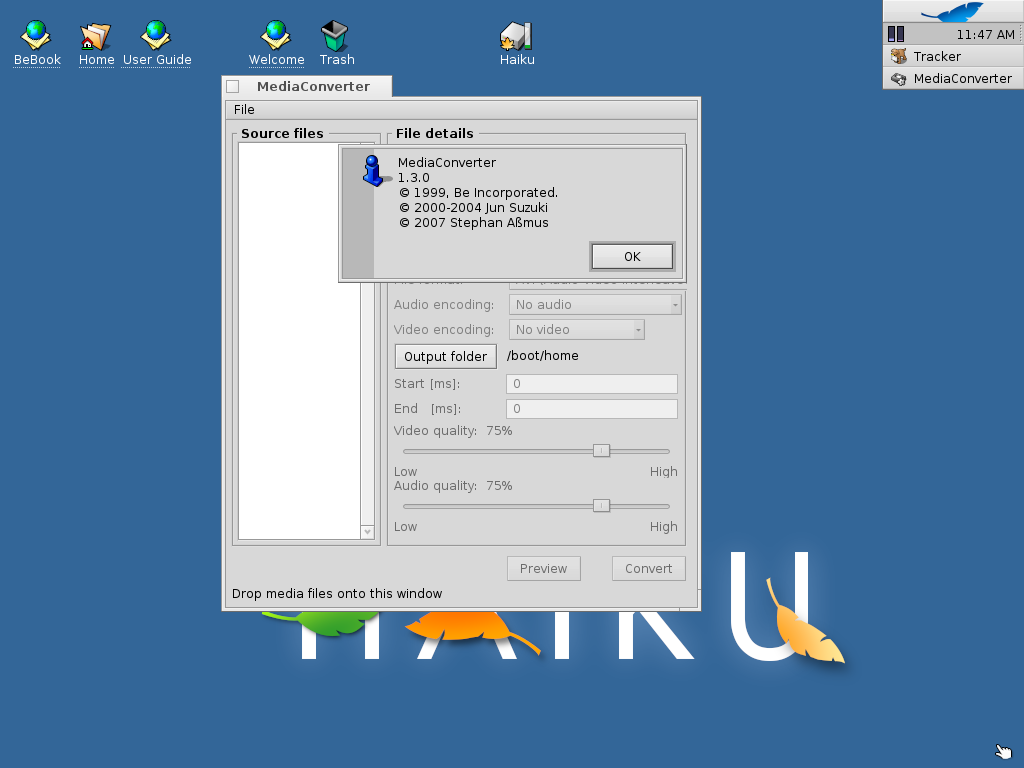The image size is (1024, 768).
Task: Click the Start [ms] input field
Action: pos(592,384)
